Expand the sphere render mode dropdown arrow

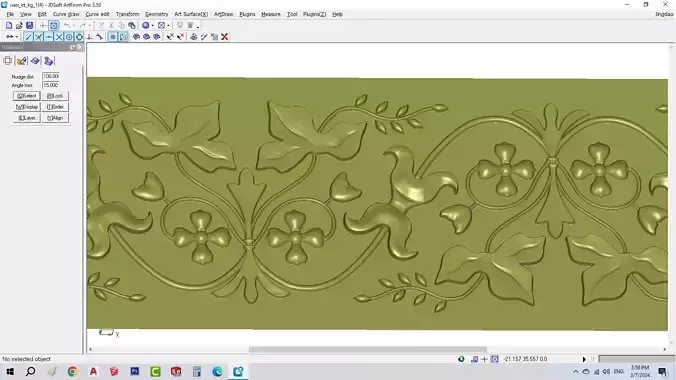click(x=152, y=25)
